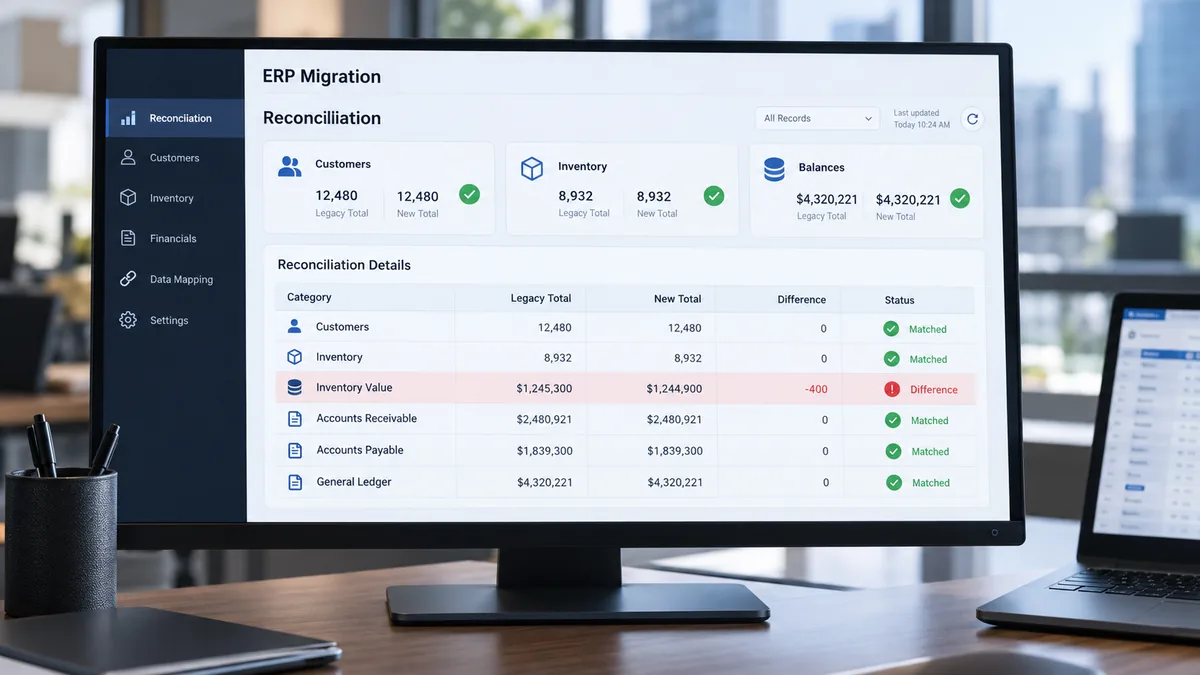Screen dimensions: 1200x675
Task: Click document icon in Accounts Receivable row
Action: click(x=295, y=419)
